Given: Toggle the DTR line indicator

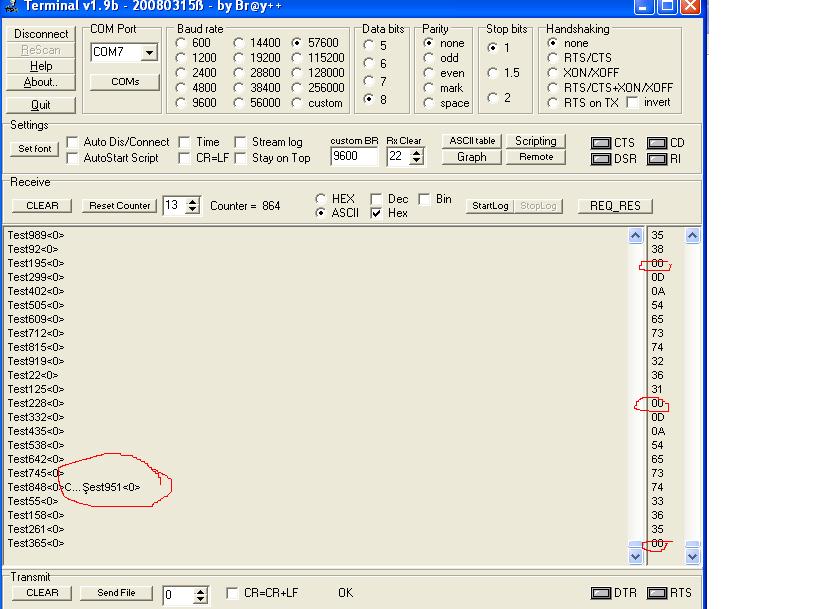Looking at the screenshot, I should 601,593.
